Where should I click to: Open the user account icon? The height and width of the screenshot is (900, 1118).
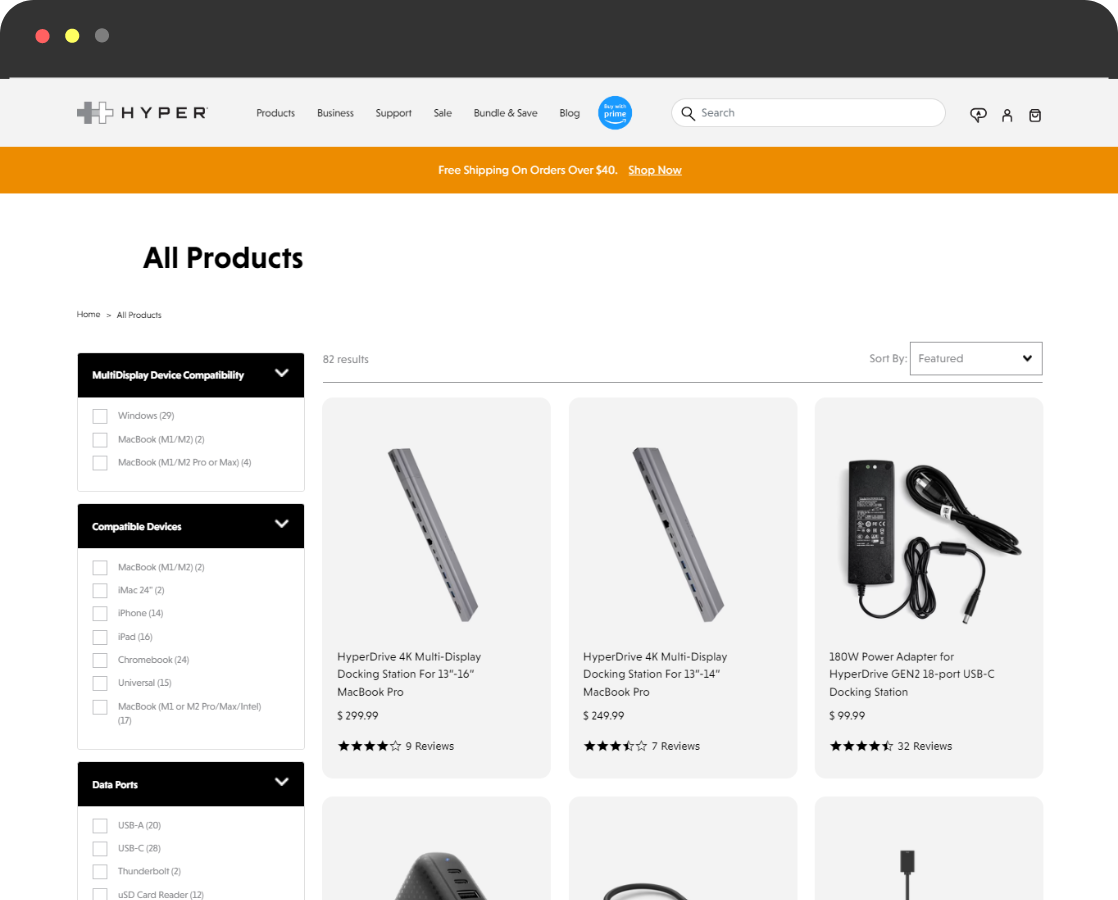click(1007, 115)
